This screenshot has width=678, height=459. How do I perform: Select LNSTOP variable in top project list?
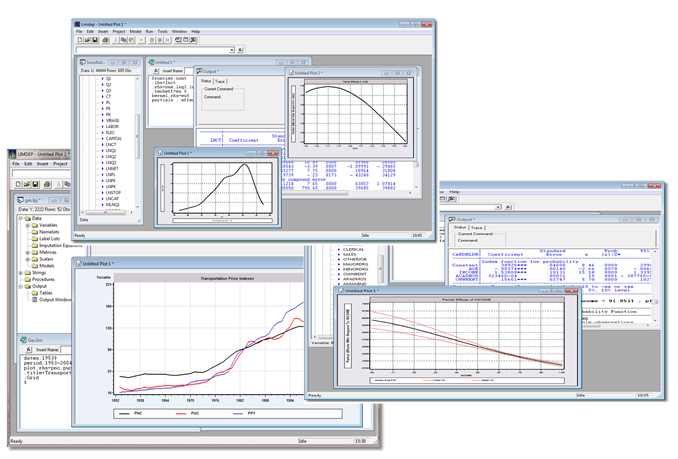click(x=113, y=193)
